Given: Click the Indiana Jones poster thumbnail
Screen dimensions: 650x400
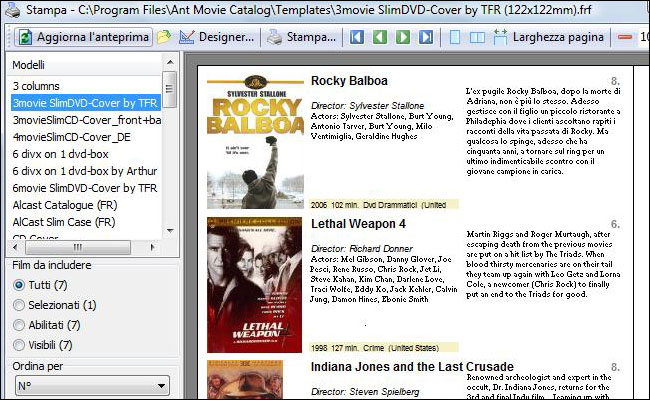Looking at the screenshot, I should click(x=245, y=380).
